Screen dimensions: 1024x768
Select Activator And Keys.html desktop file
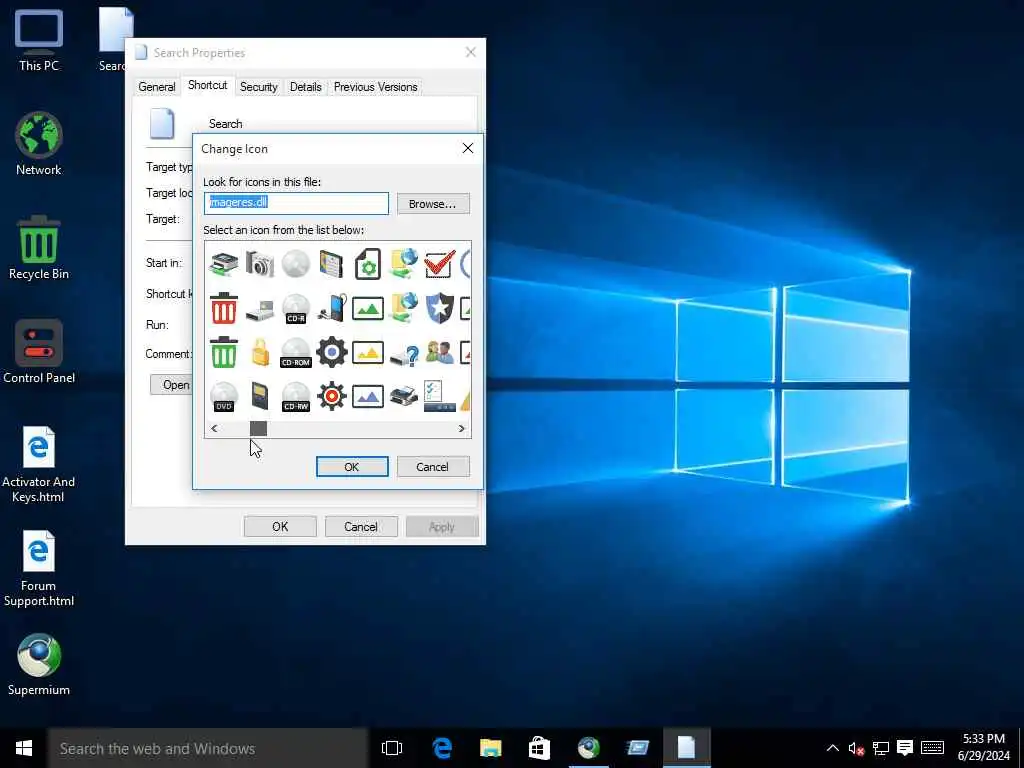pyautogui.click(x=39, y=464)
